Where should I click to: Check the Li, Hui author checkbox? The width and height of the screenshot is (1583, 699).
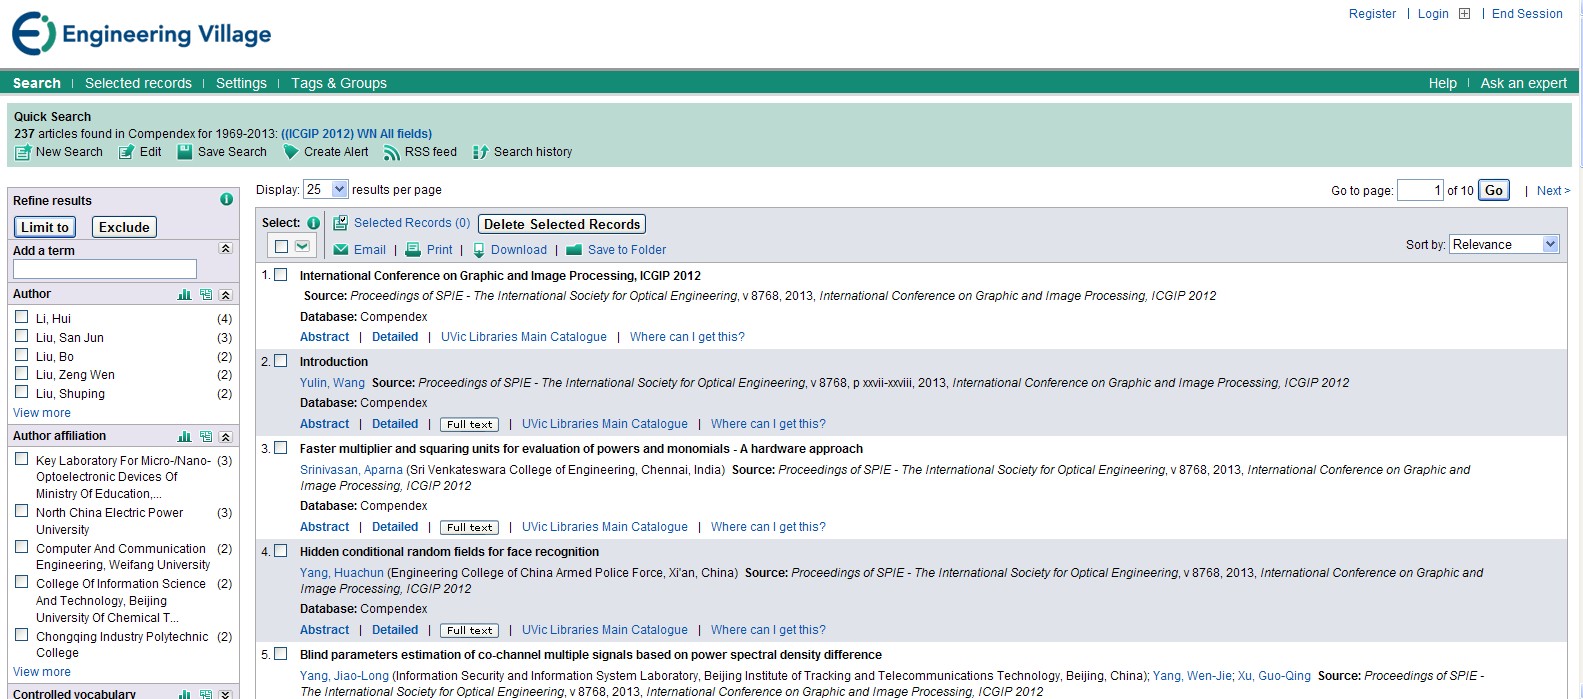point(21,317)
